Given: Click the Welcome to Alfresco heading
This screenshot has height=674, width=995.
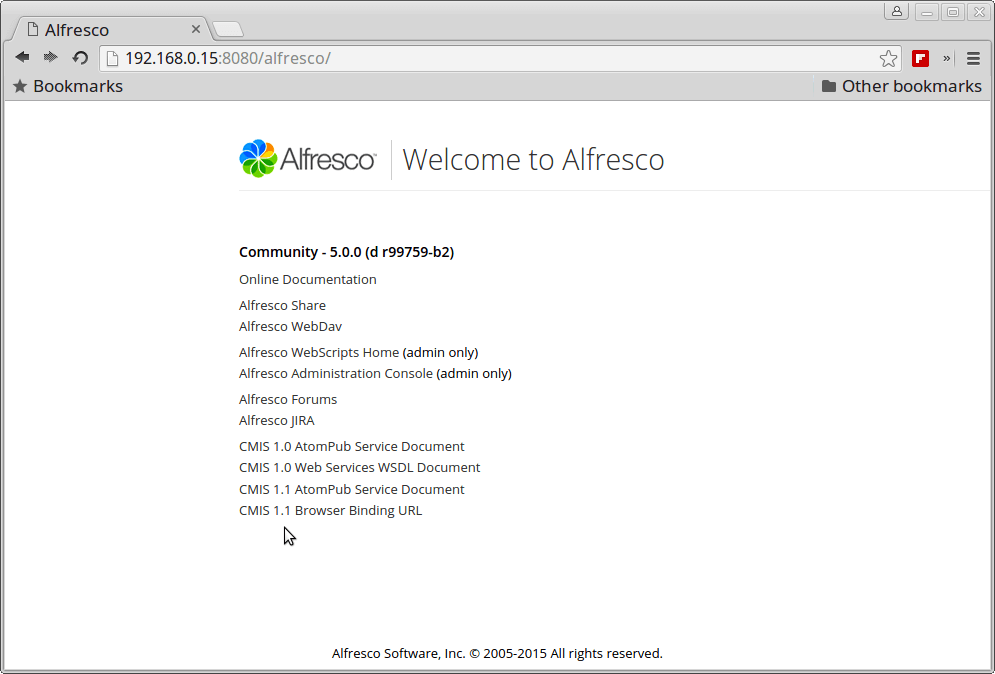Looking at the screenshot, I should (x=533, y=159).
